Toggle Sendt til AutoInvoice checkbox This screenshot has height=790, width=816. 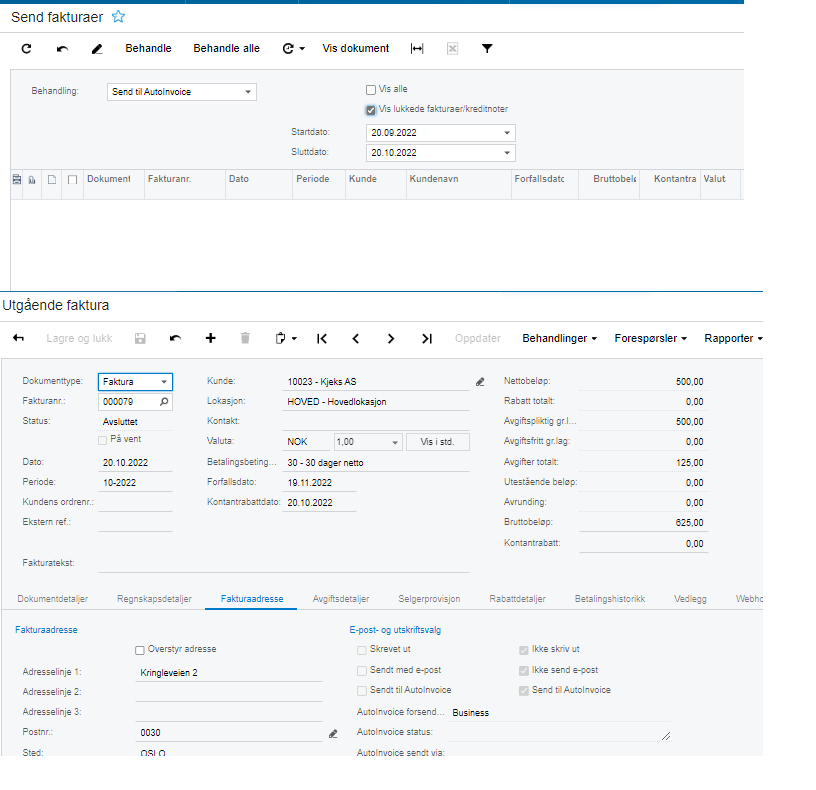tap(362, 691)
